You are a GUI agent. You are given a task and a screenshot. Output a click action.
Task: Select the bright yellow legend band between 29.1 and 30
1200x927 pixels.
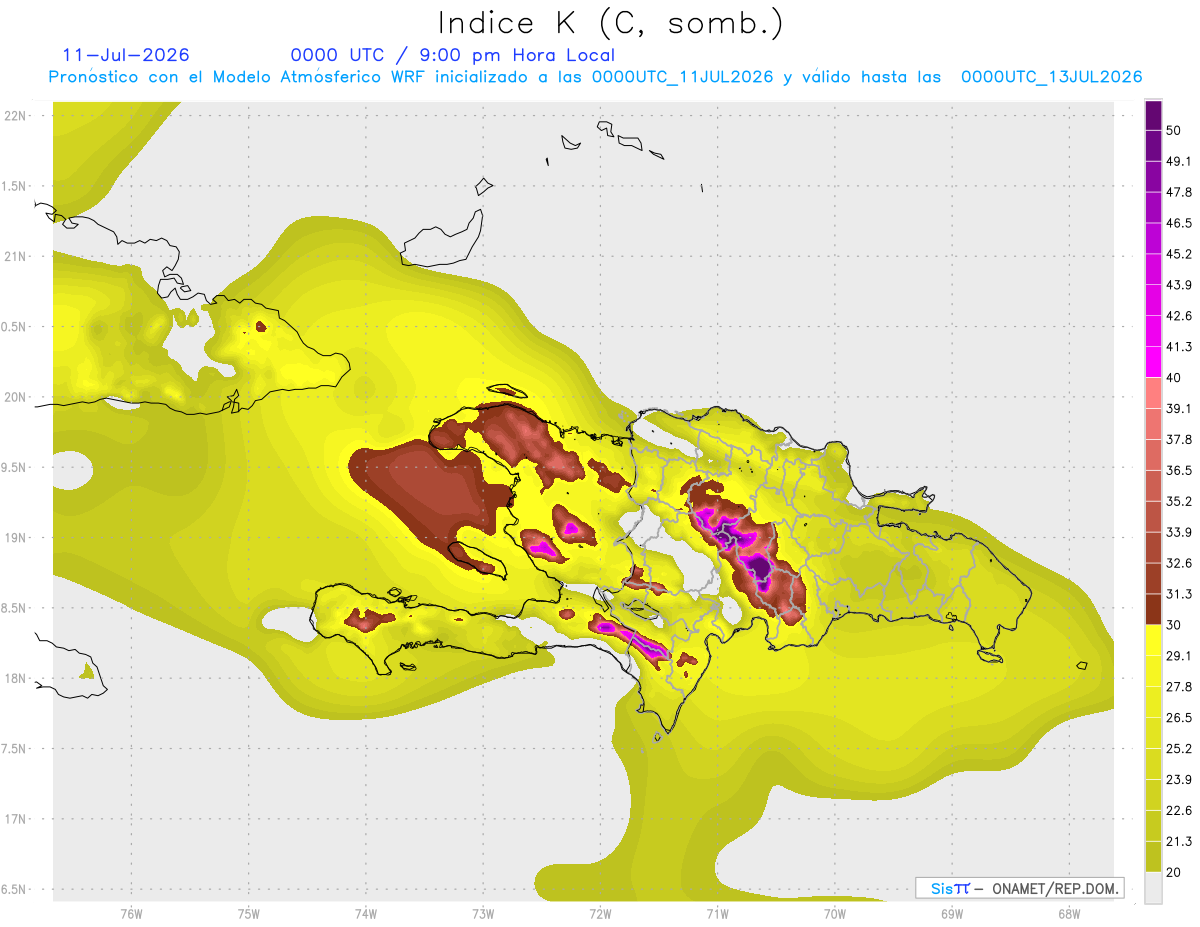click(x=1153, y=640)
